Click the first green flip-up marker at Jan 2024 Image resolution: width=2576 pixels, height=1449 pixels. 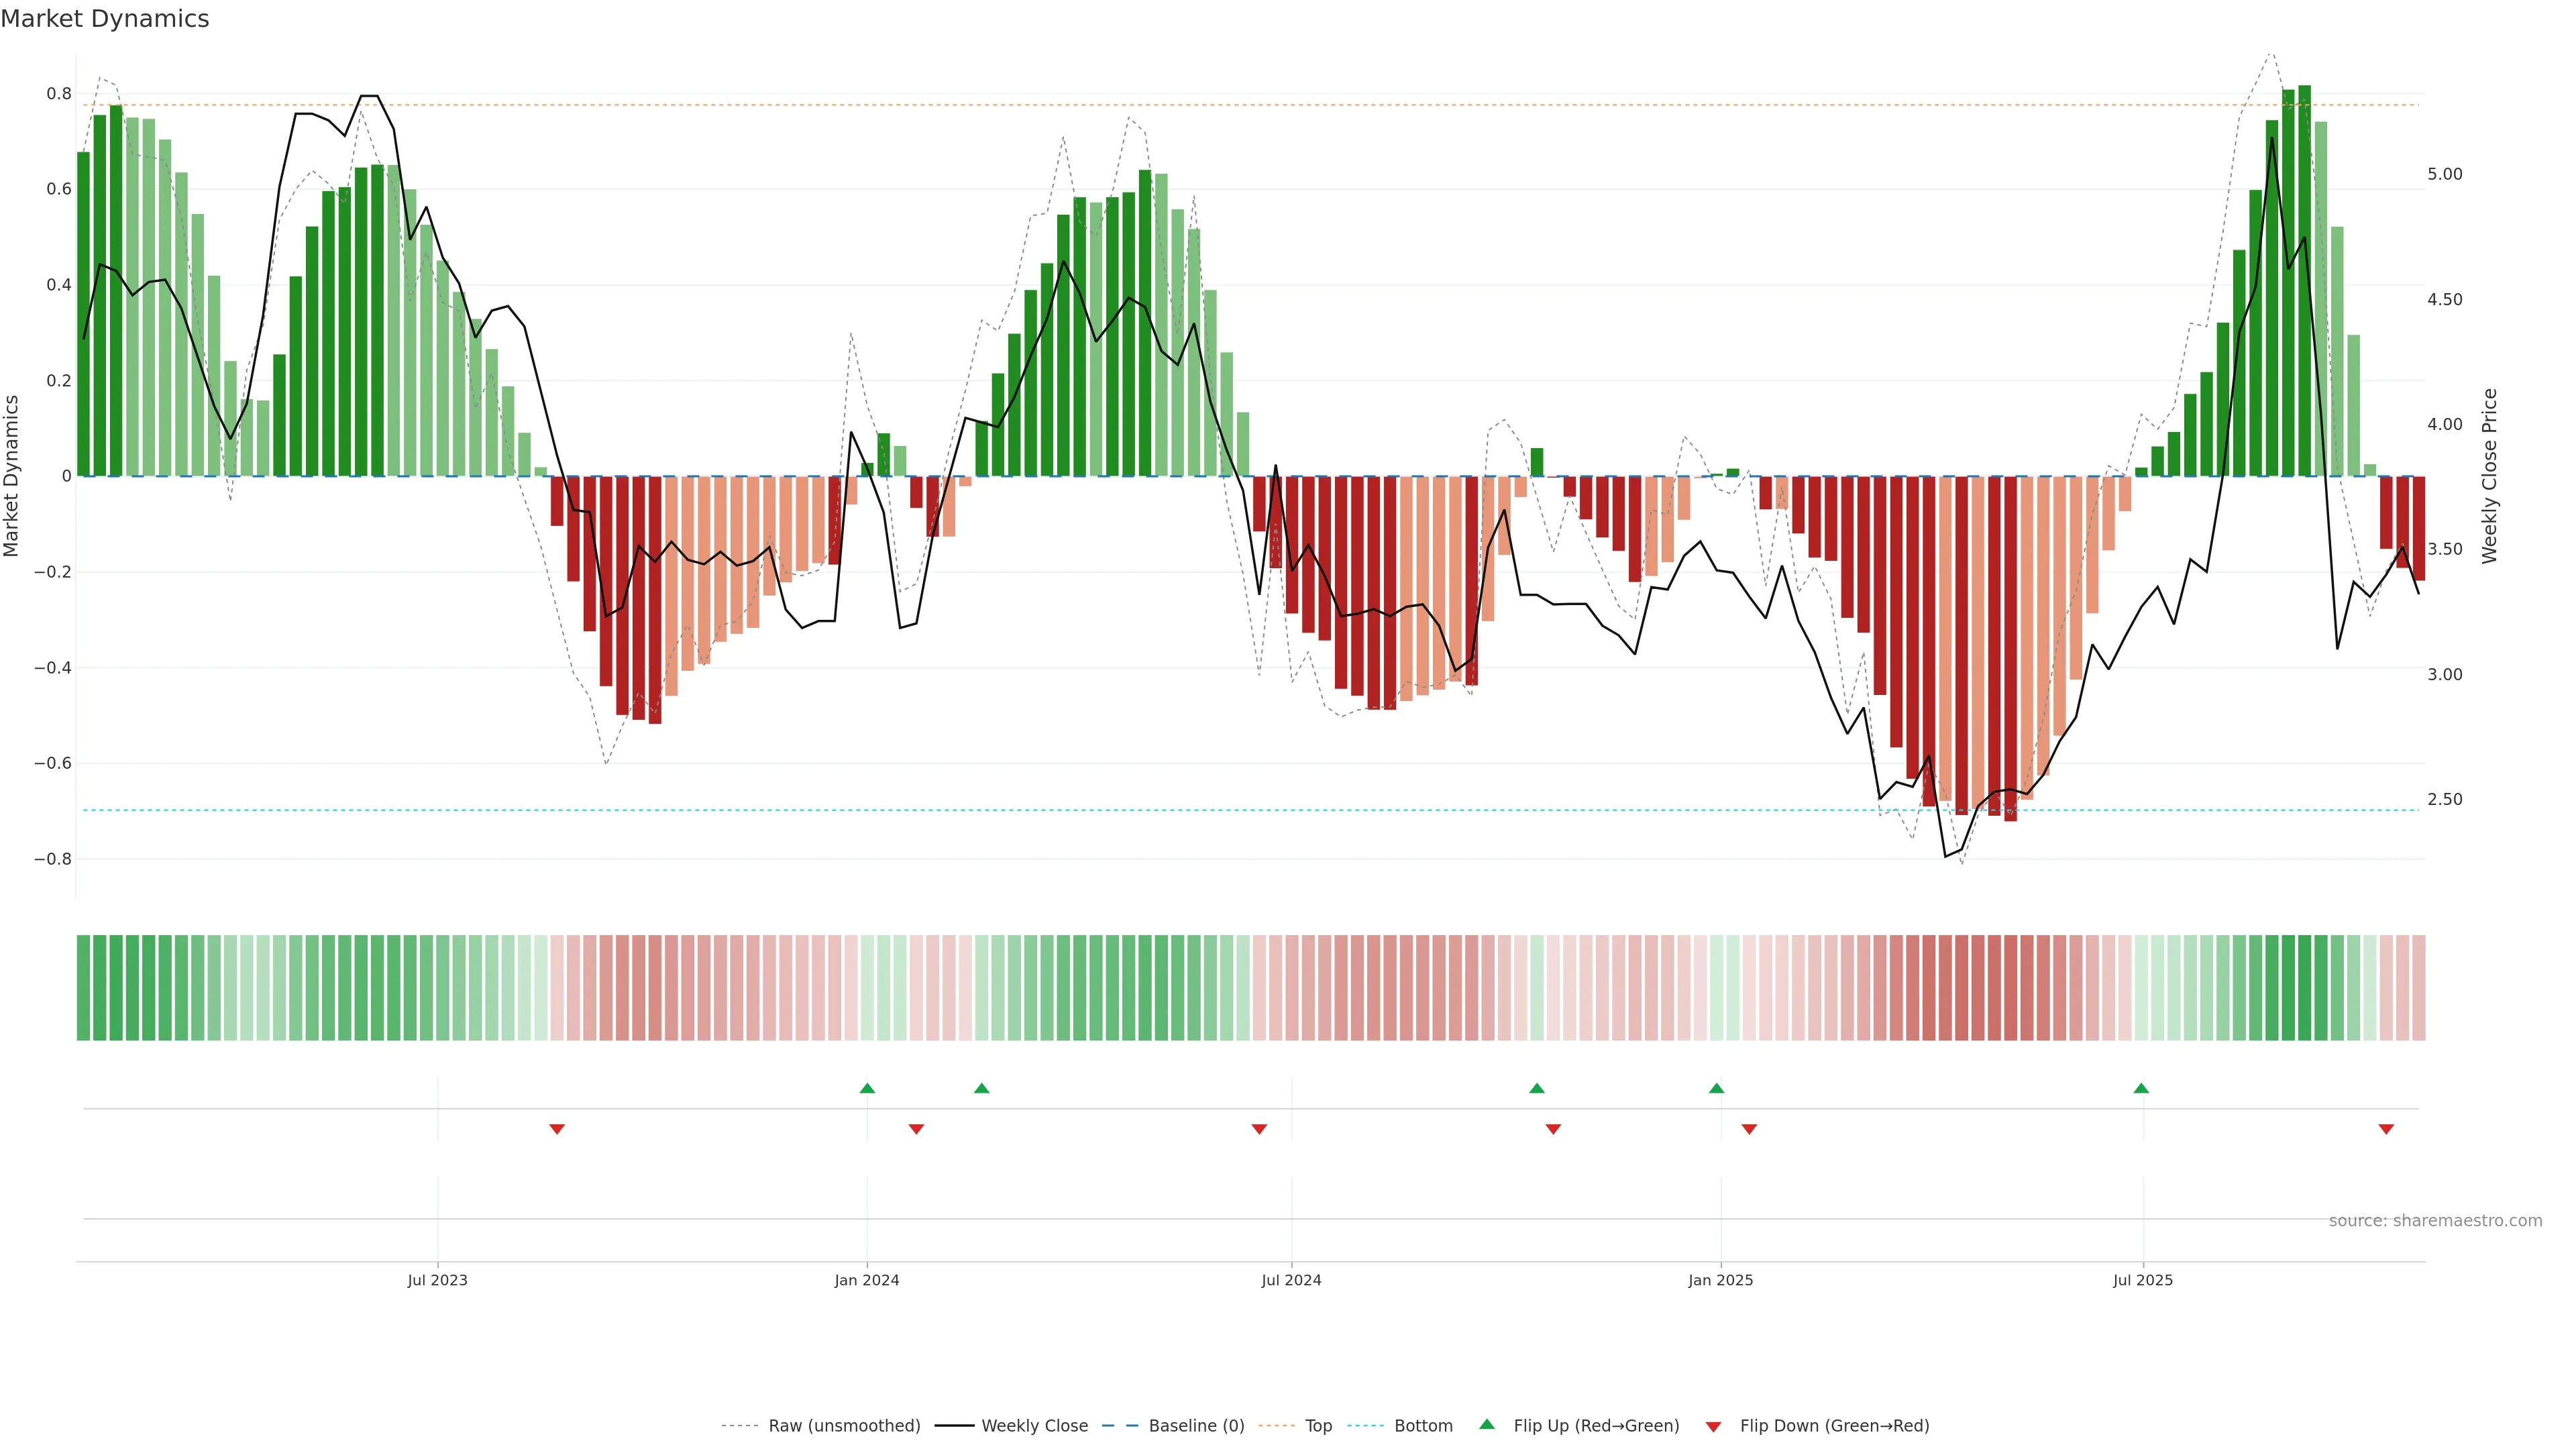[867, 1088]
